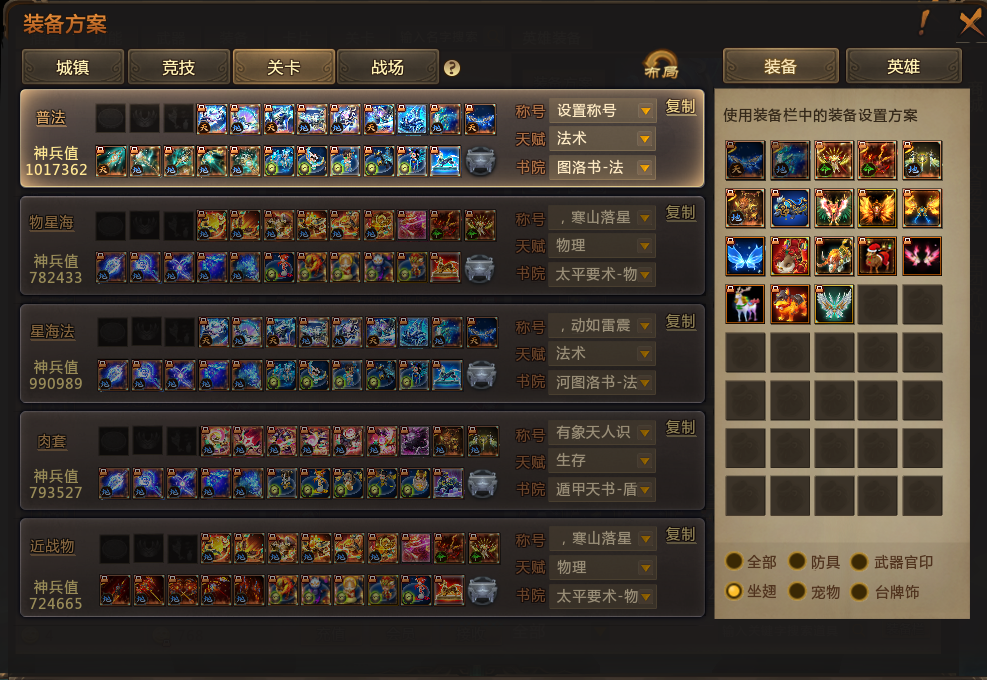Screen dimensions: 987x680
Task: Switch to the 竞技 tab
Action: (x=179, y=67)
